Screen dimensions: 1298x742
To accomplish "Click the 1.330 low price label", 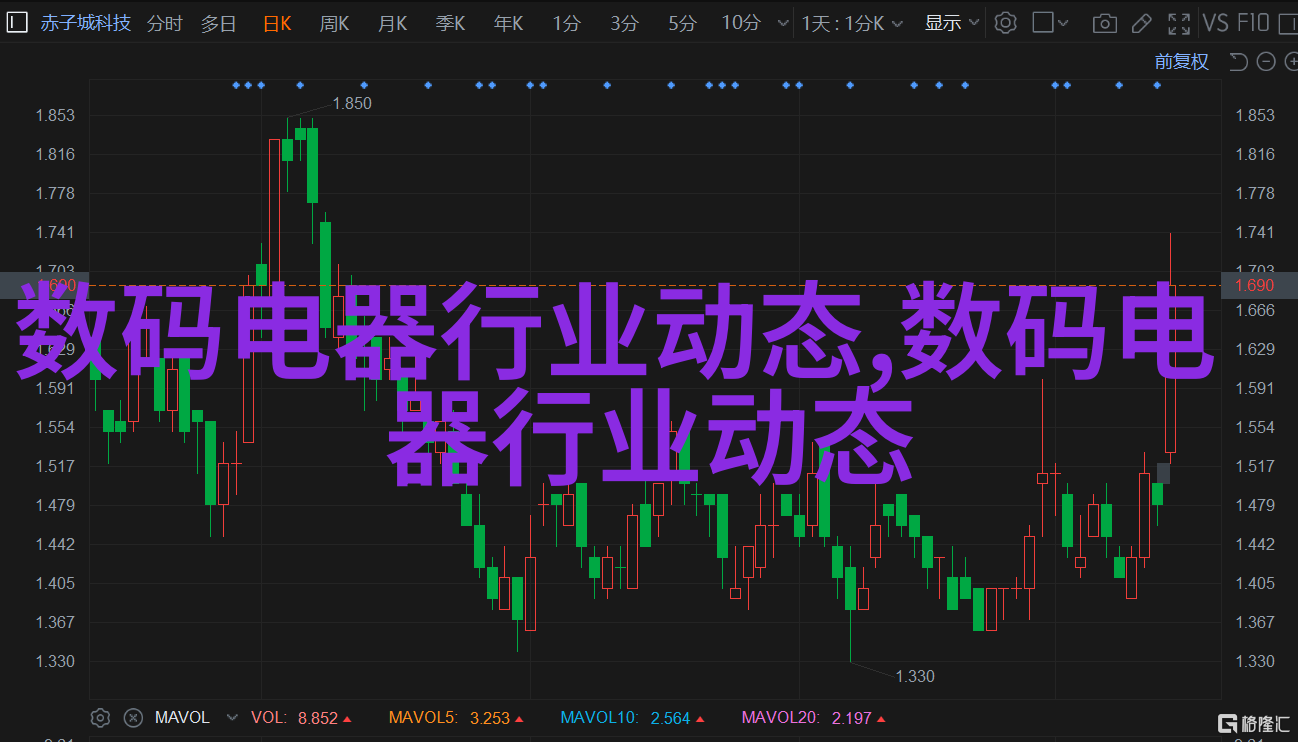I will 915,676.
